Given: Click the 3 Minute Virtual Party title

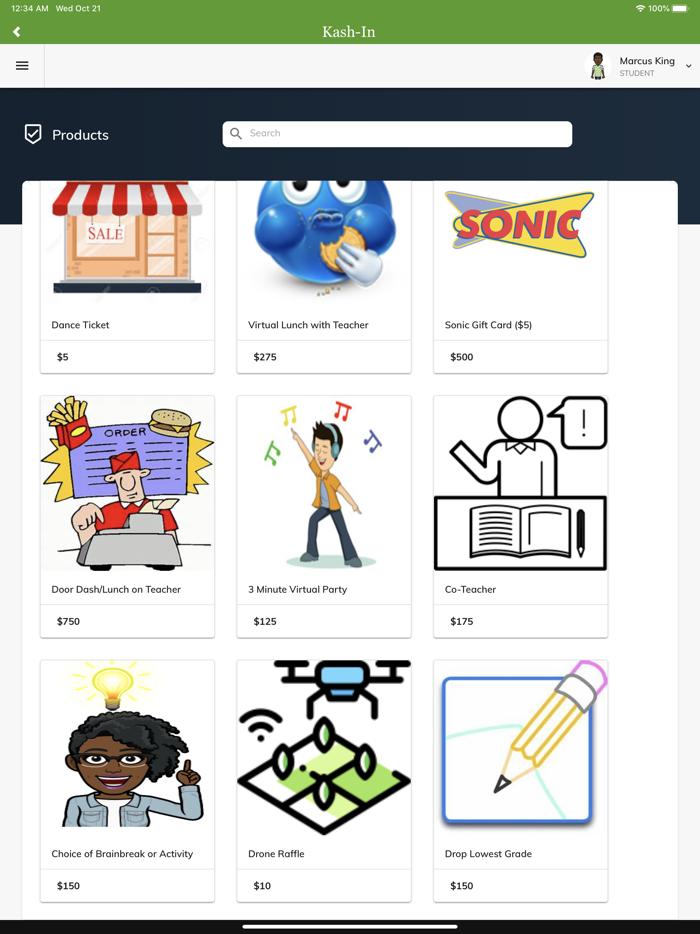Looking at the screenshot, I should 297,589.
